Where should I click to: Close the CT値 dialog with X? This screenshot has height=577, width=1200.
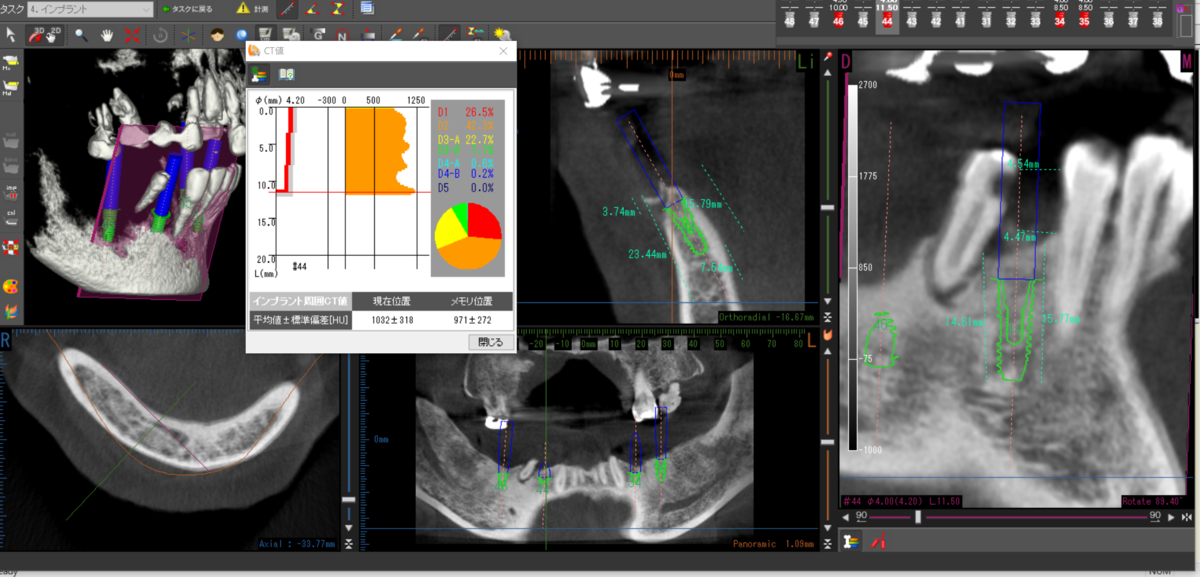pos(503,51)
